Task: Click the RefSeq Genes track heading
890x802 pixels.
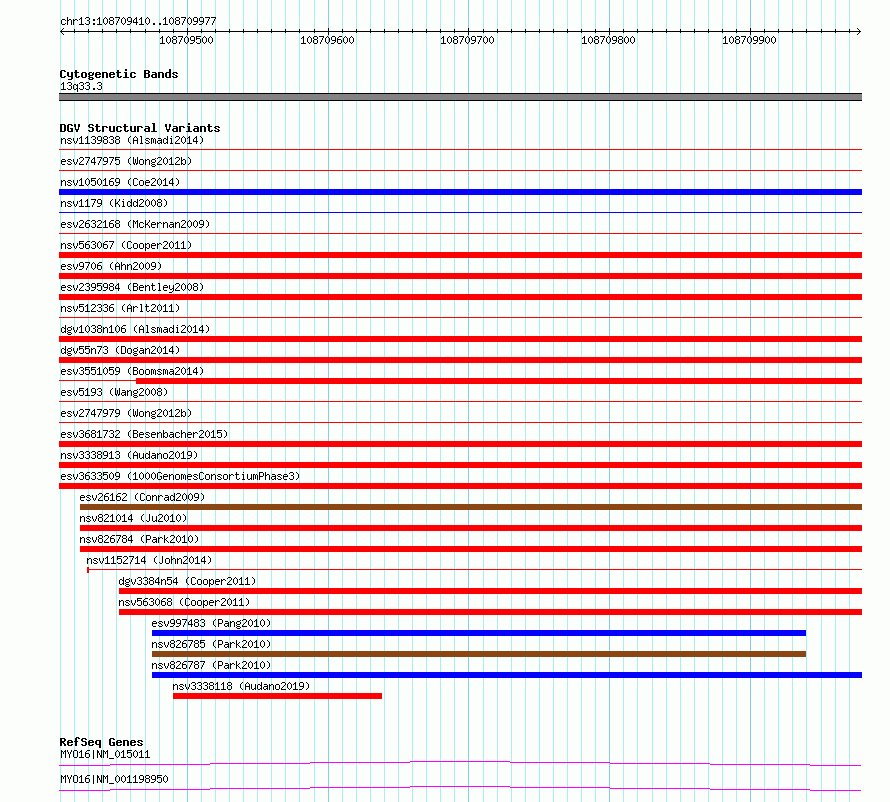Action: [x=101, y=742]
